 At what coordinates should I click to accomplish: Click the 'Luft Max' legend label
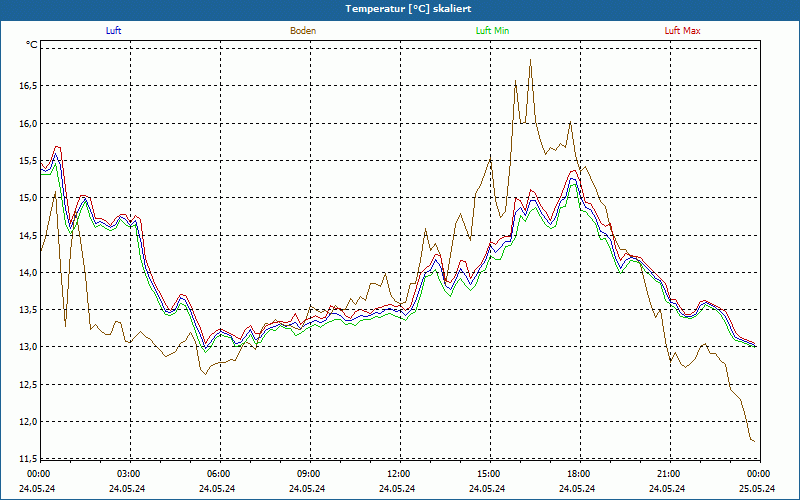click(682, 31)
